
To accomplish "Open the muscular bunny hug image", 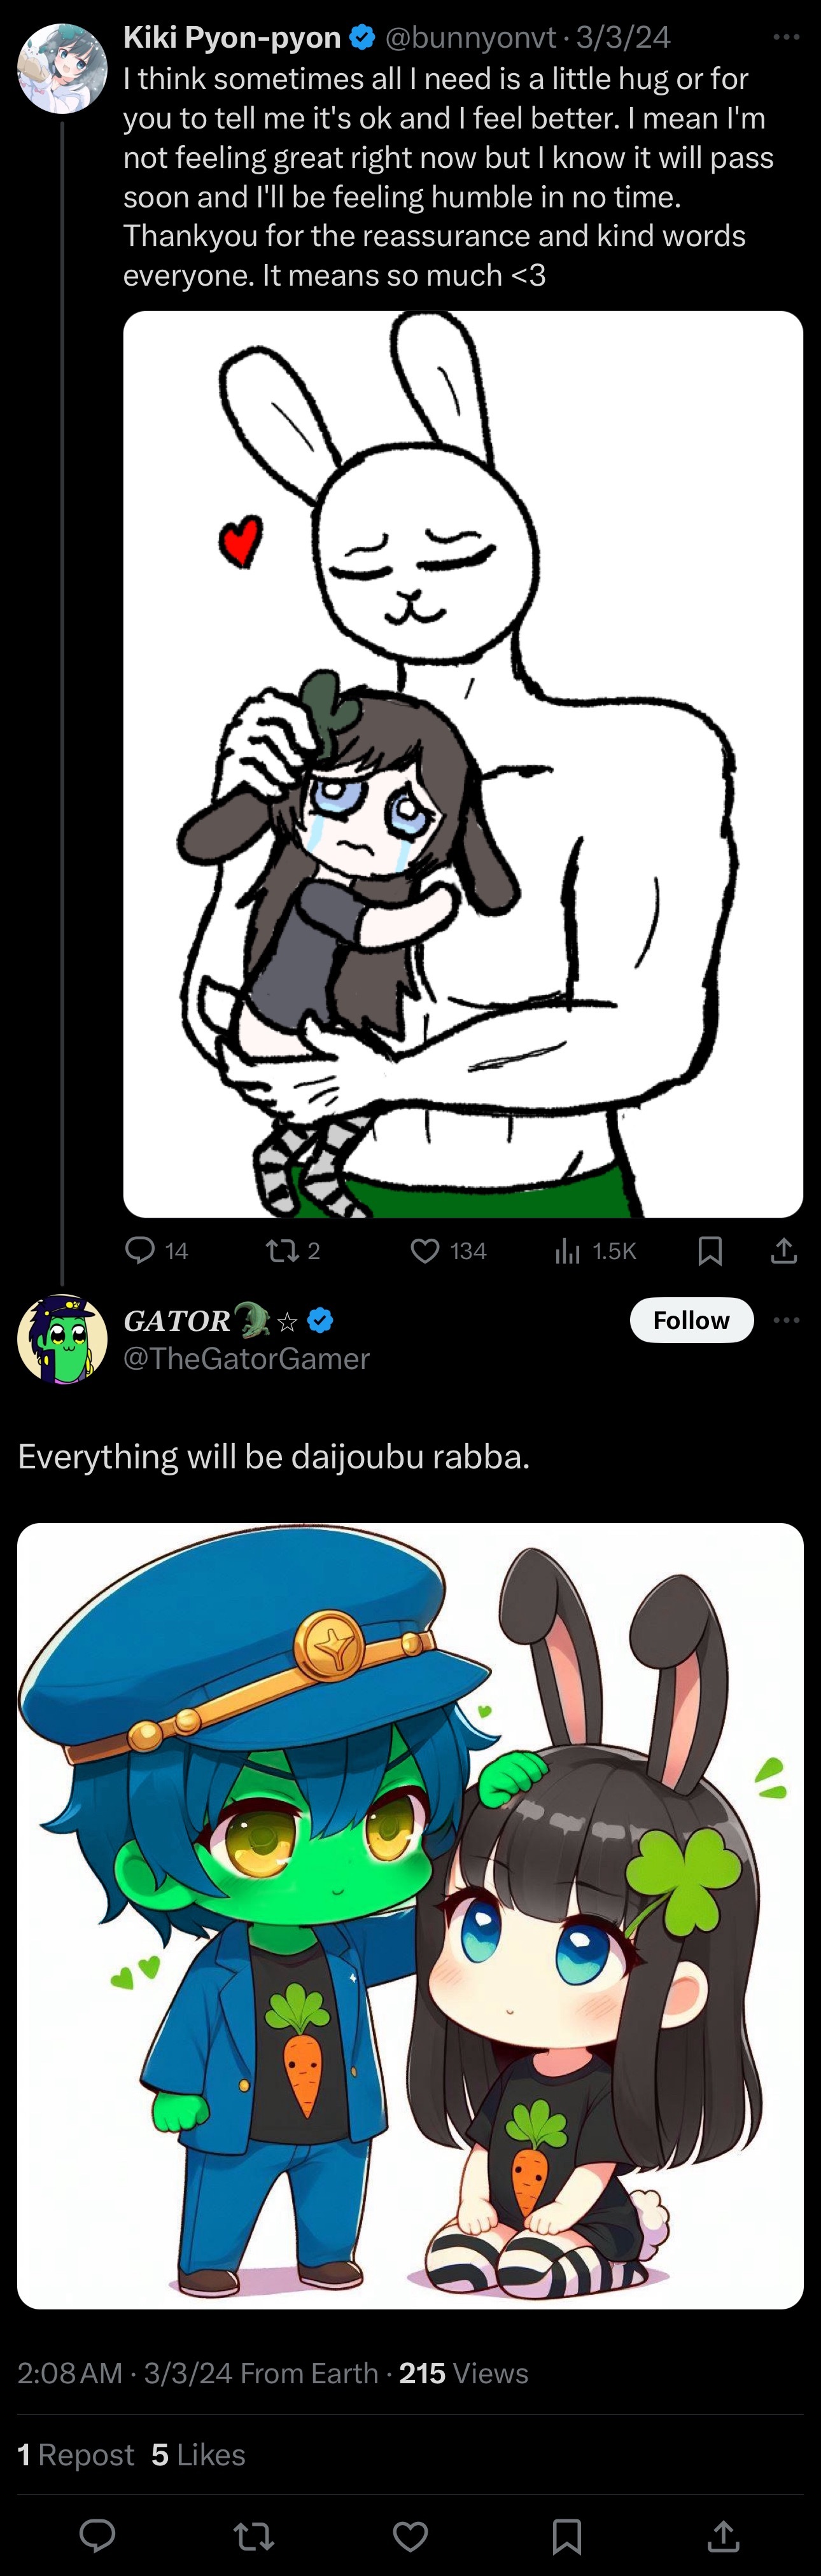I will (x=463, y=763).
